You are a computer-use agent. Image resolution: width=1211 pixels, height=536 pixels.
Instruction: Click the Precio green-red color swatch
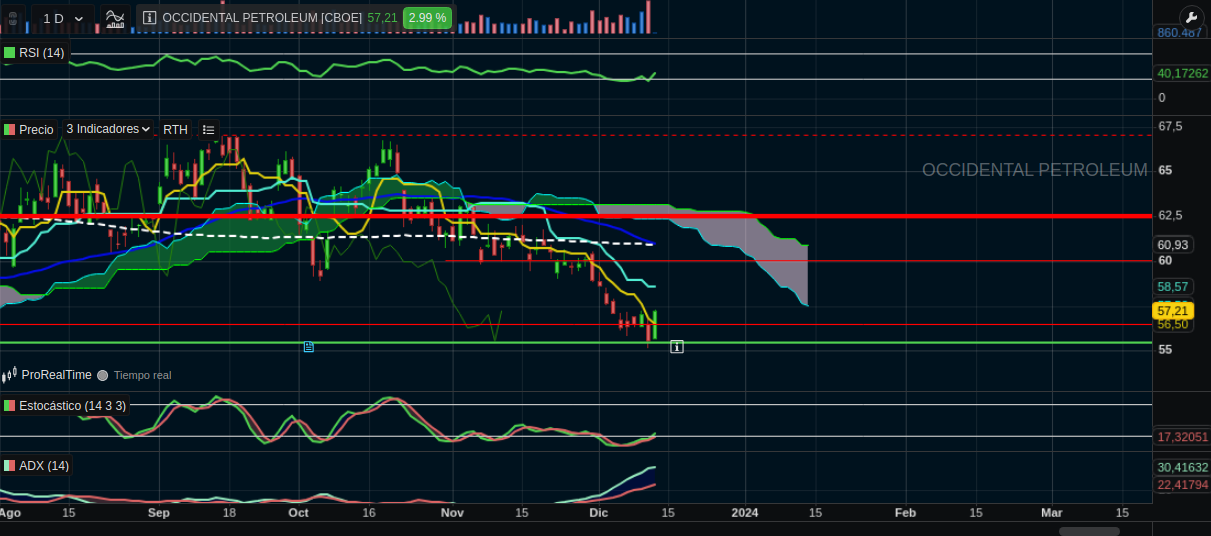click(10, 129)
